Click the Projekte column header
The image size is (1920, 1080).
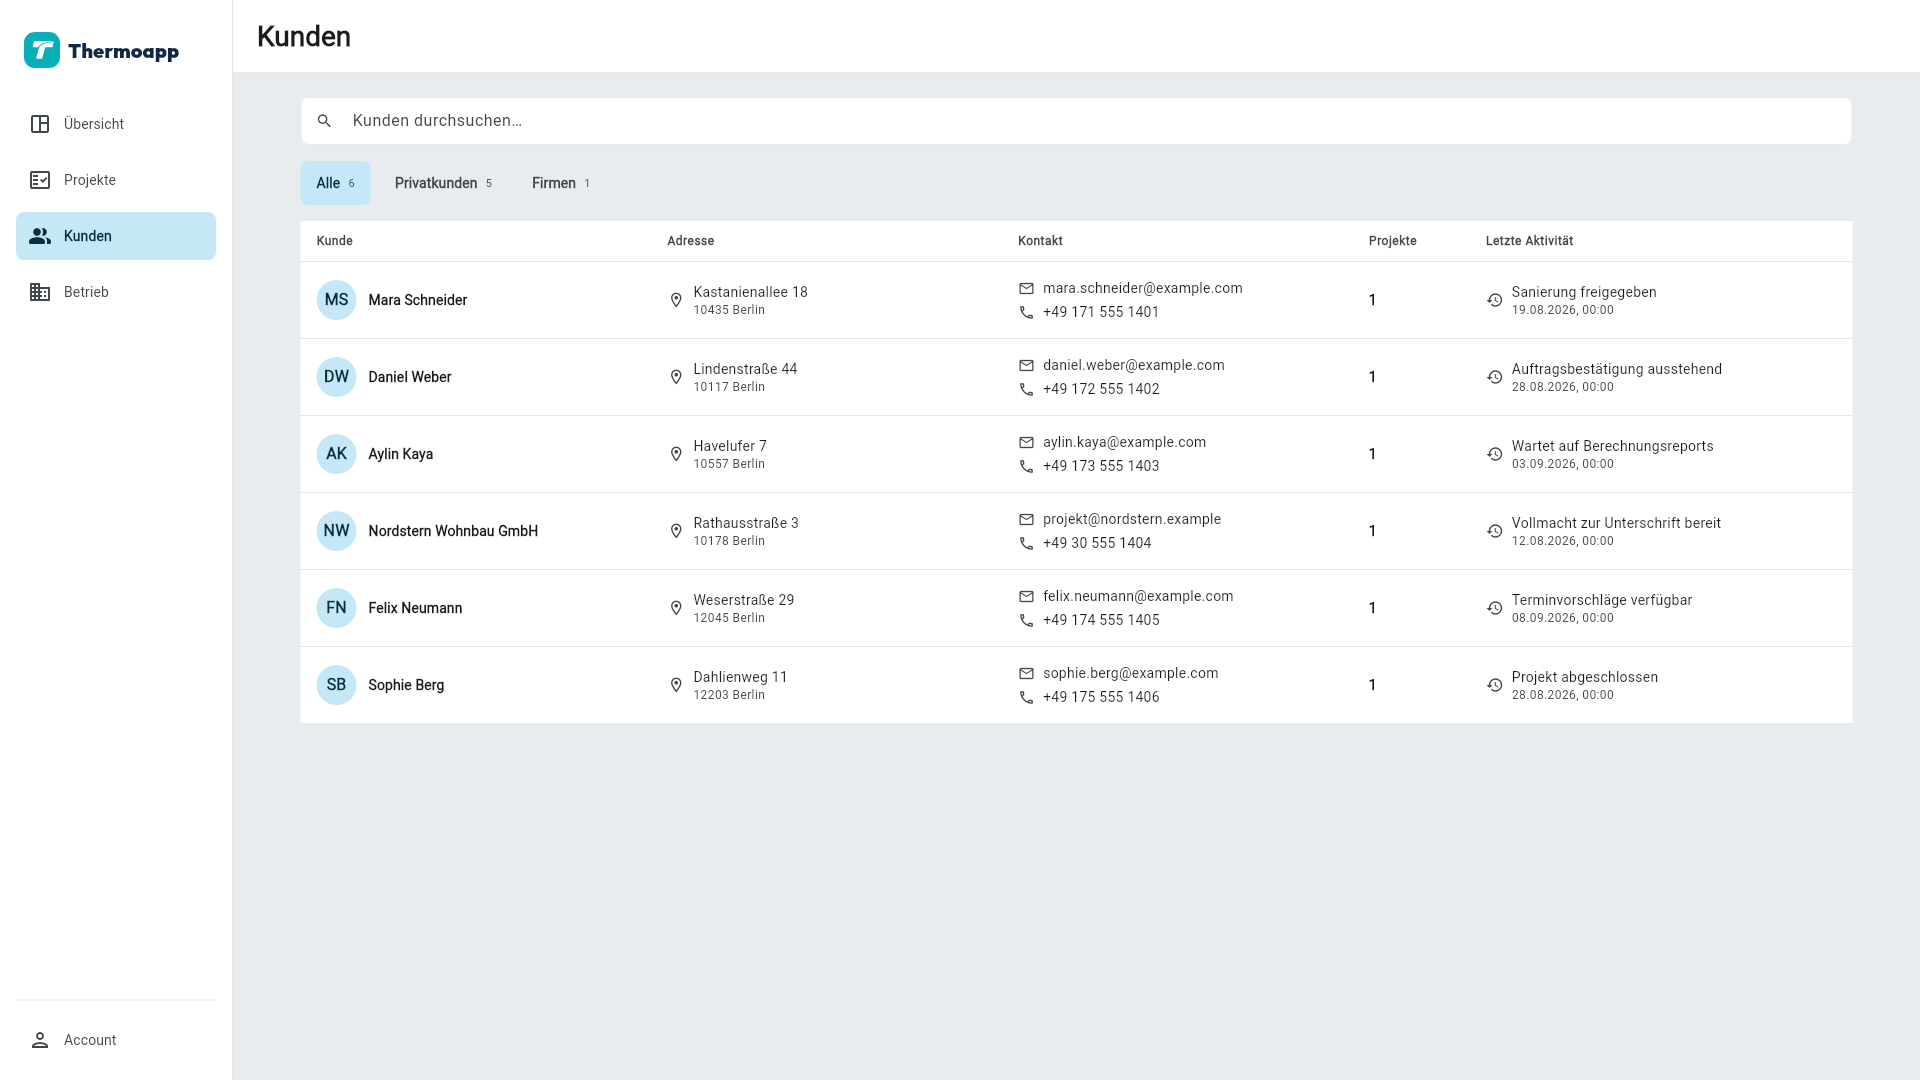click(1393, 241)
